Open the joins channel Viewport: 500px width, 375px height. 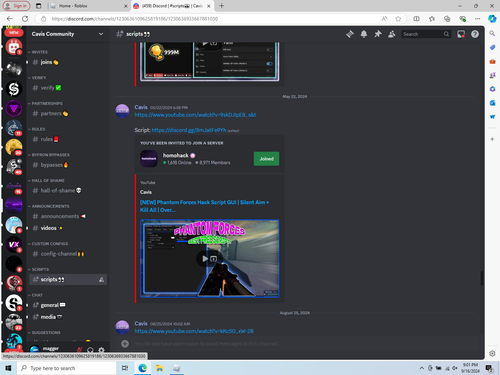click(68, 62)
